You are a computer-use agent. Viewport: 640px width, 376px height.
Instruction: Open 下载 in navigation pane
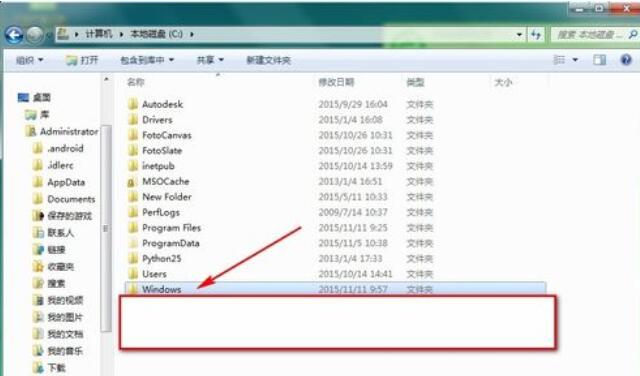(x=49, y=368)
